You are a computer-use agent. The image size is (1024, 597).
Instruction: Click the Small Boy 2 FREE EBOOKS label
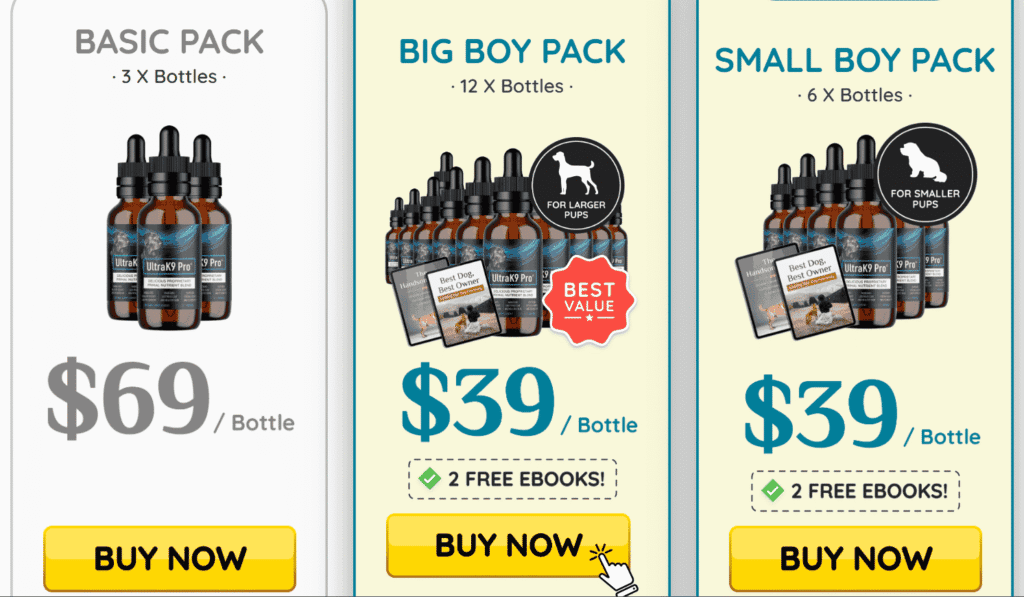click(869, 491)
